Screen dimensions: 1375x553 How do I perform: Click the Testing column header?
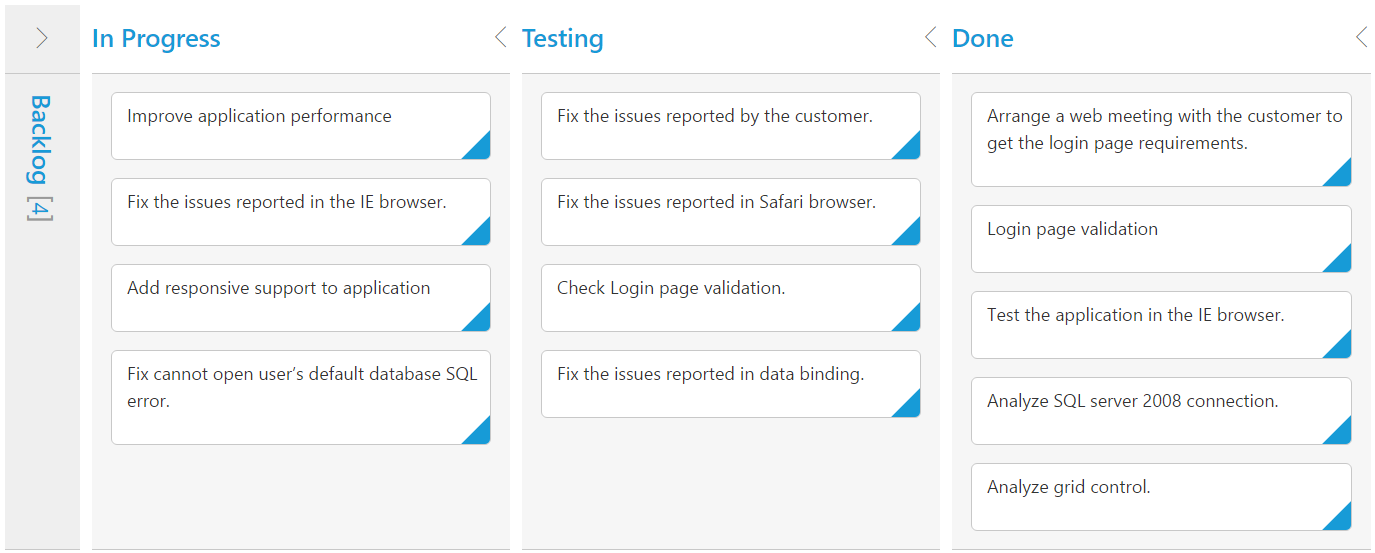coord(563,38)
